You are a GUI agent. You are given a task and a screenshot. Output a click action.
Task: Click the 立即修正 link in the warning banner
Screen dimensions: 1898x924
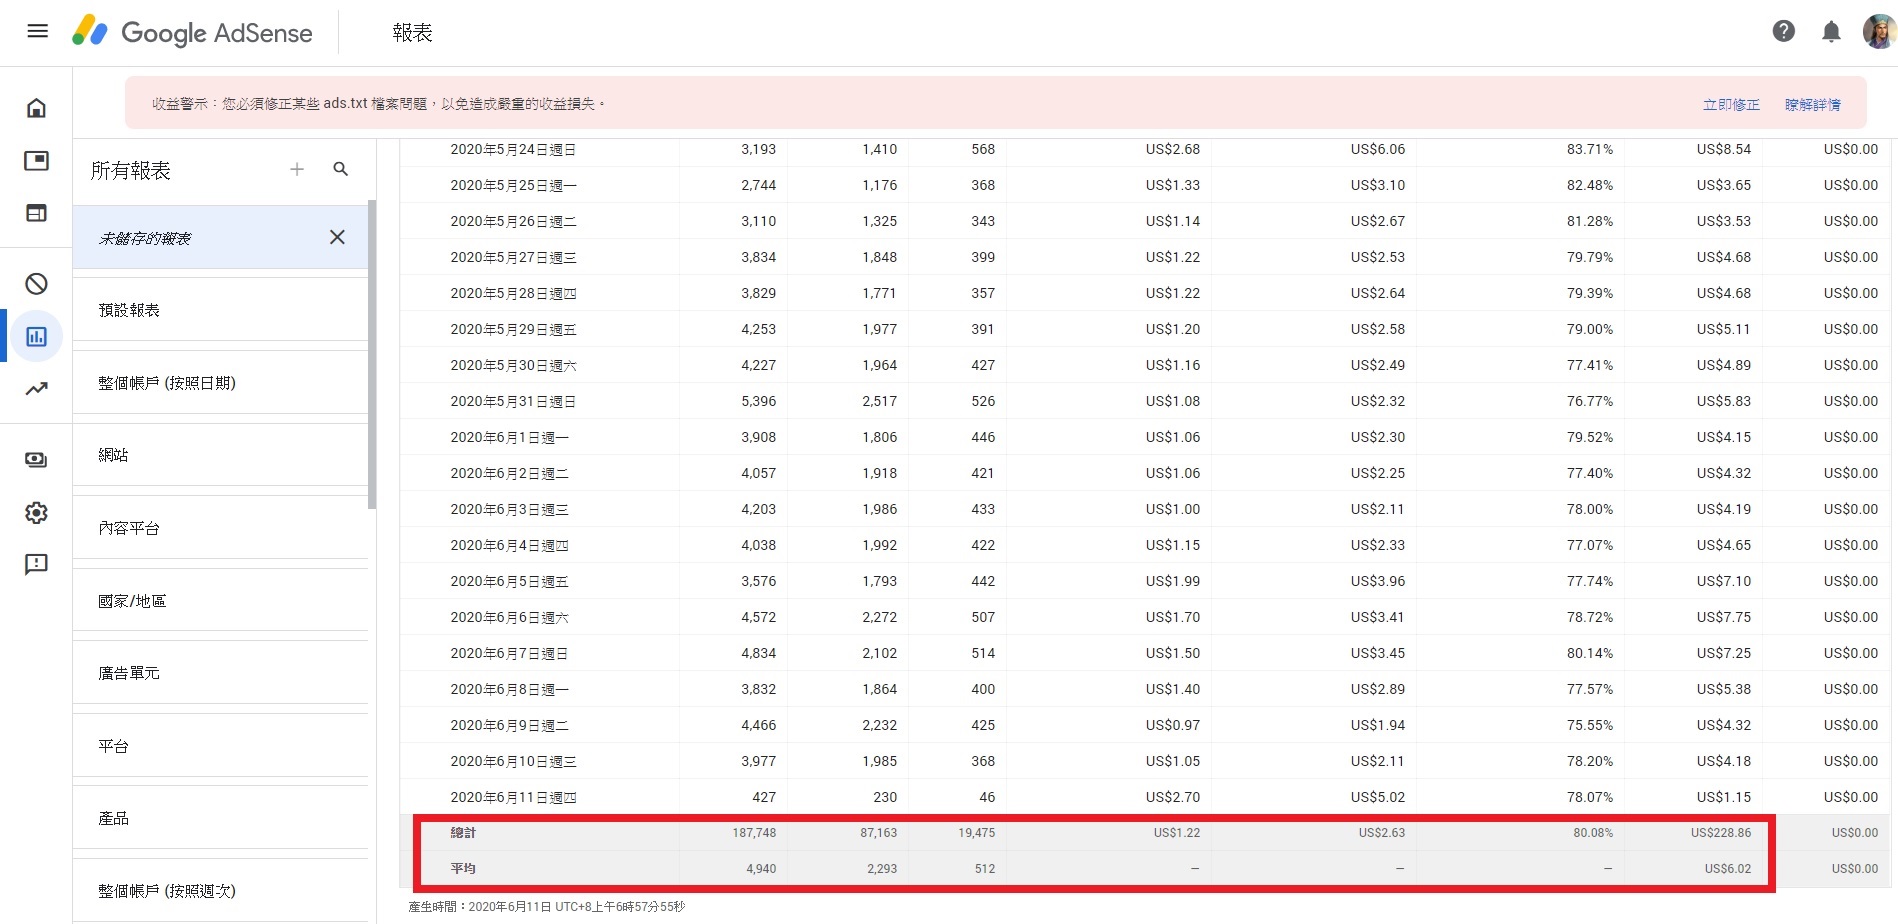pyautogui.click(x=1731, y=103)
